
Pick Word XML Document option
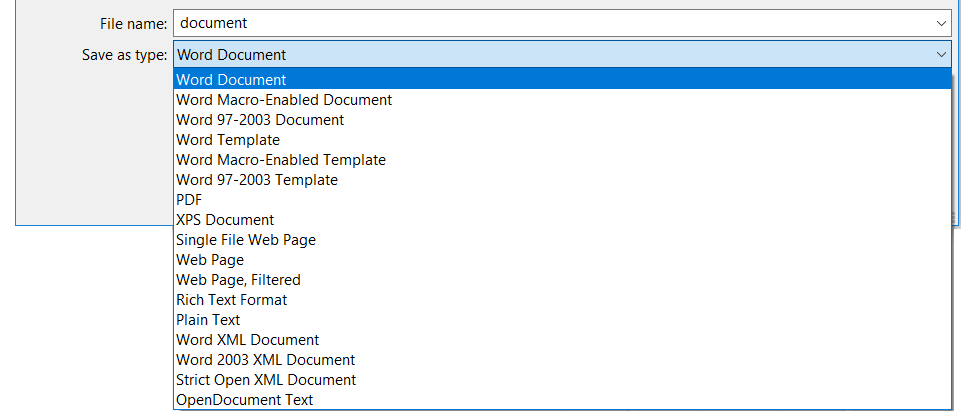[x=562, y=340]
